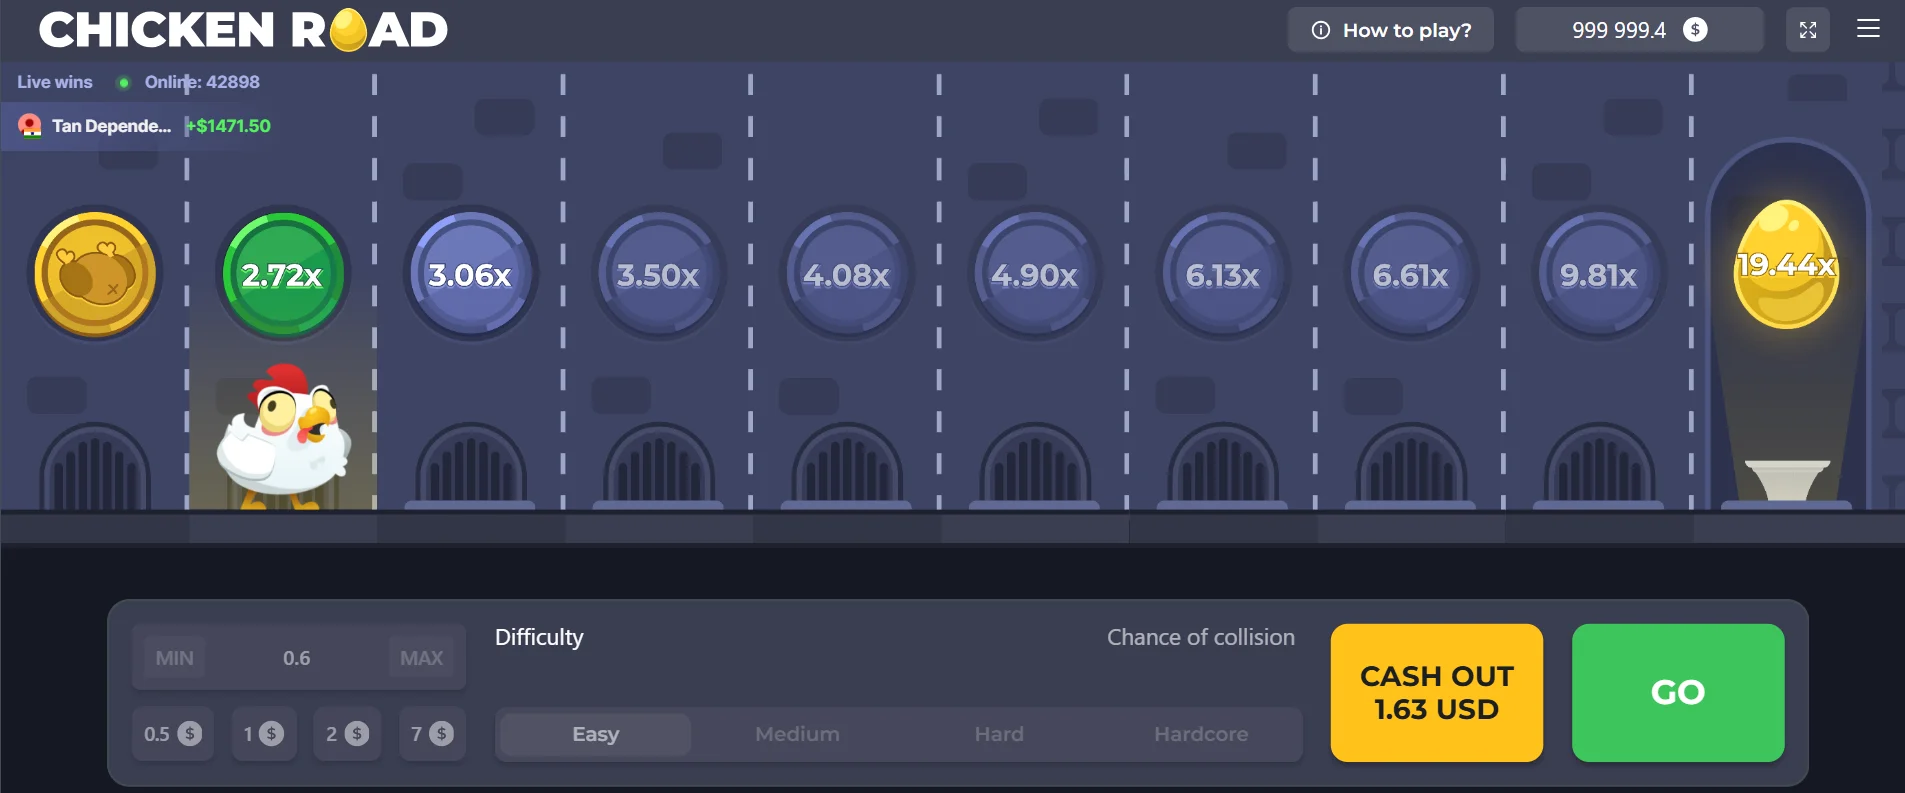Set bet to MAX
1905x793 pixels.
[421, 658]
